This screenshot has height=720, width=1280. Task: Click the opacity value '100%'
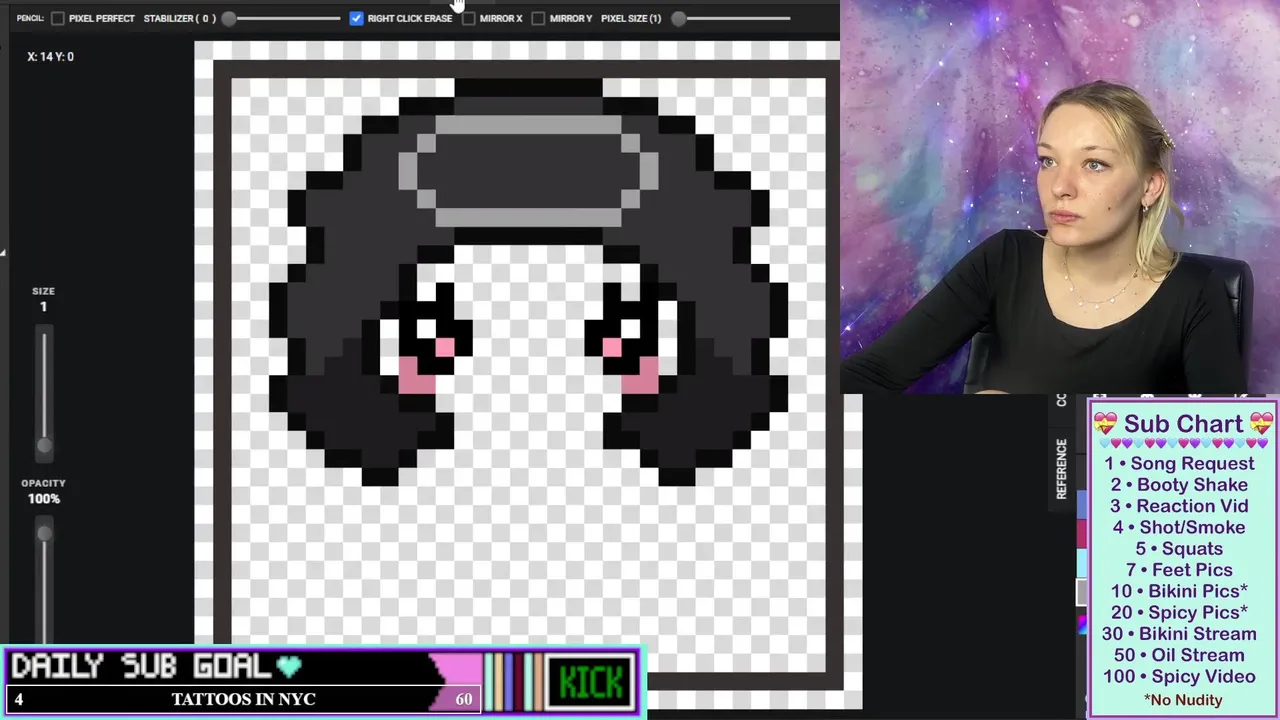point(43,498)
